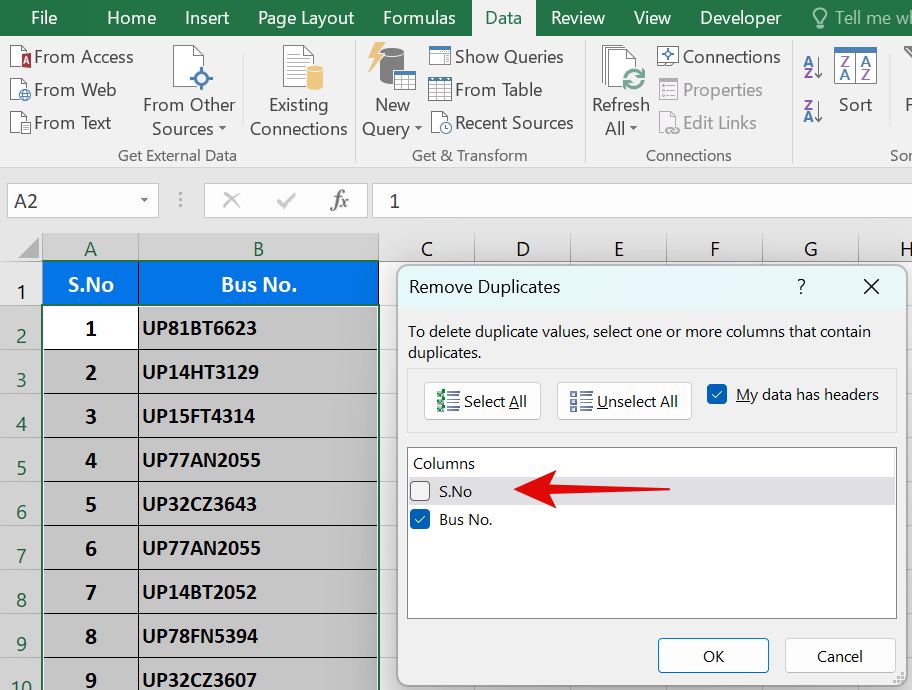Click From Table in Get & Transform
This screenshot has width=912, height=690.
(485, 90)
